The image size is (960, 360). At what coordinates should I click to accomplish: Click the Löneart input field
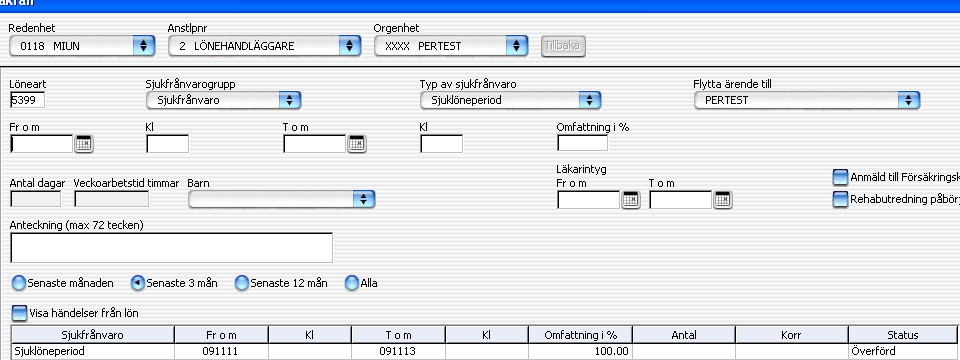click(x=28, y=100)
